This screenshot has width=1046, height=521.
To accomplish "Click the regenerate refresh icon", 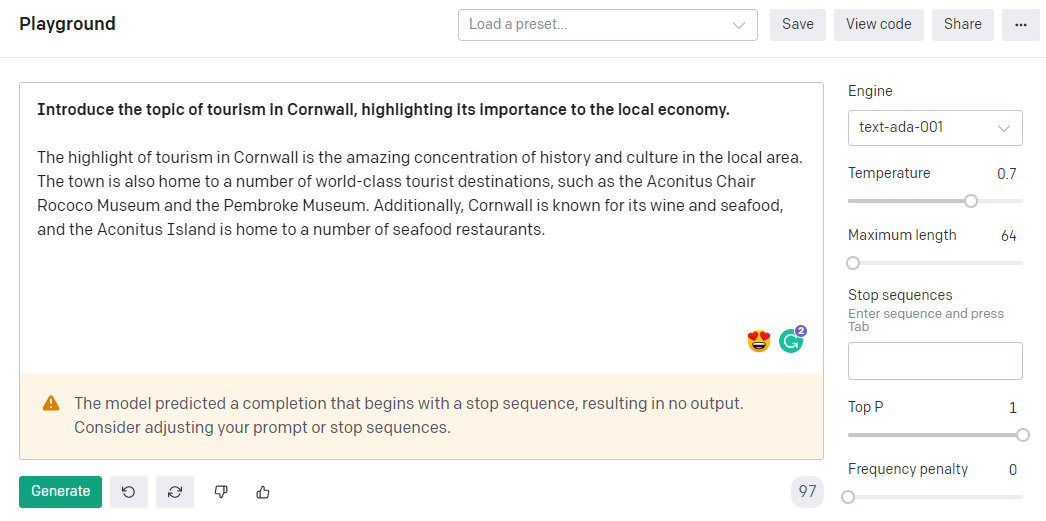I will 175,492.
